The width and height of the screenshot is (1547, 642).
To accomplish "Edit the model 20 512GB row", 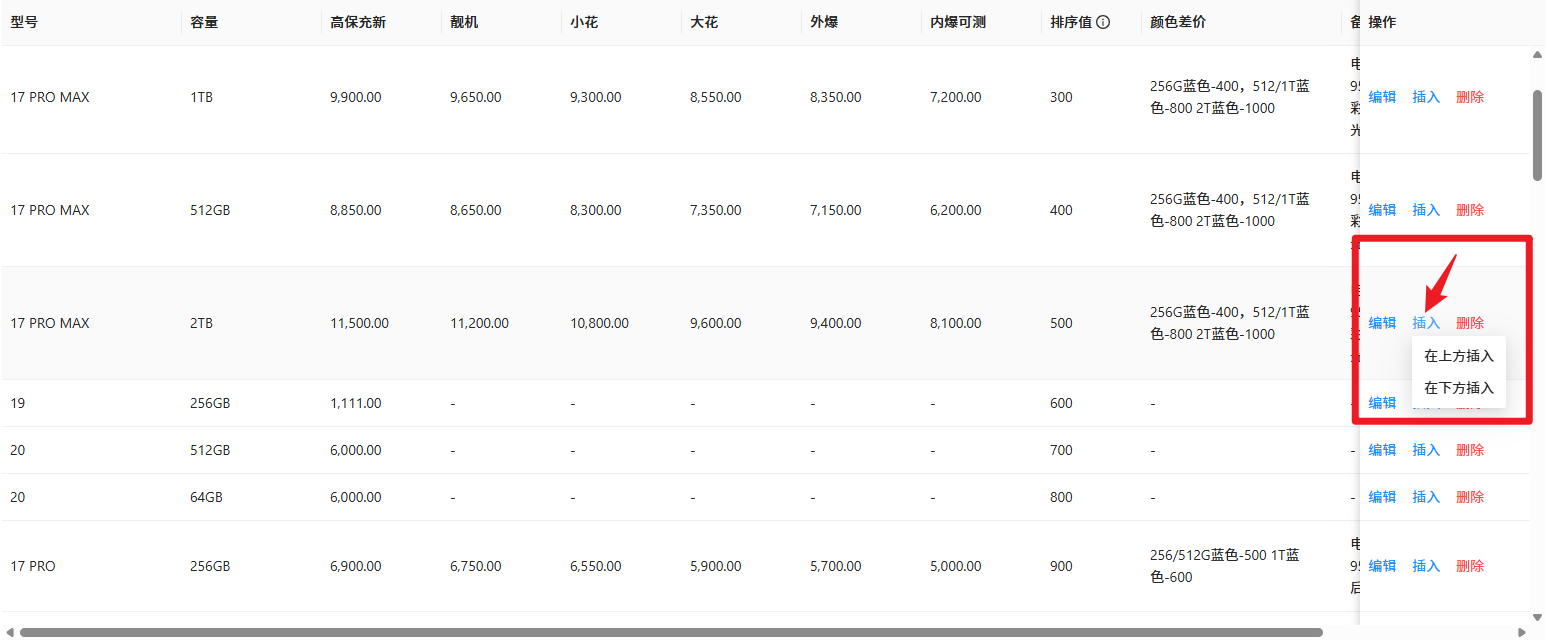I will point(1382,450).
